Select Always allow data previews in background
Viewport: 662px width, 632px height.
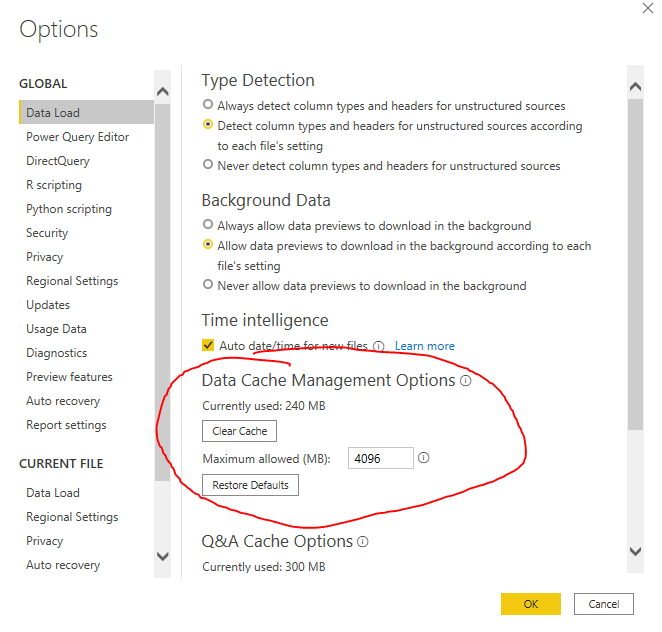[208, 224]
